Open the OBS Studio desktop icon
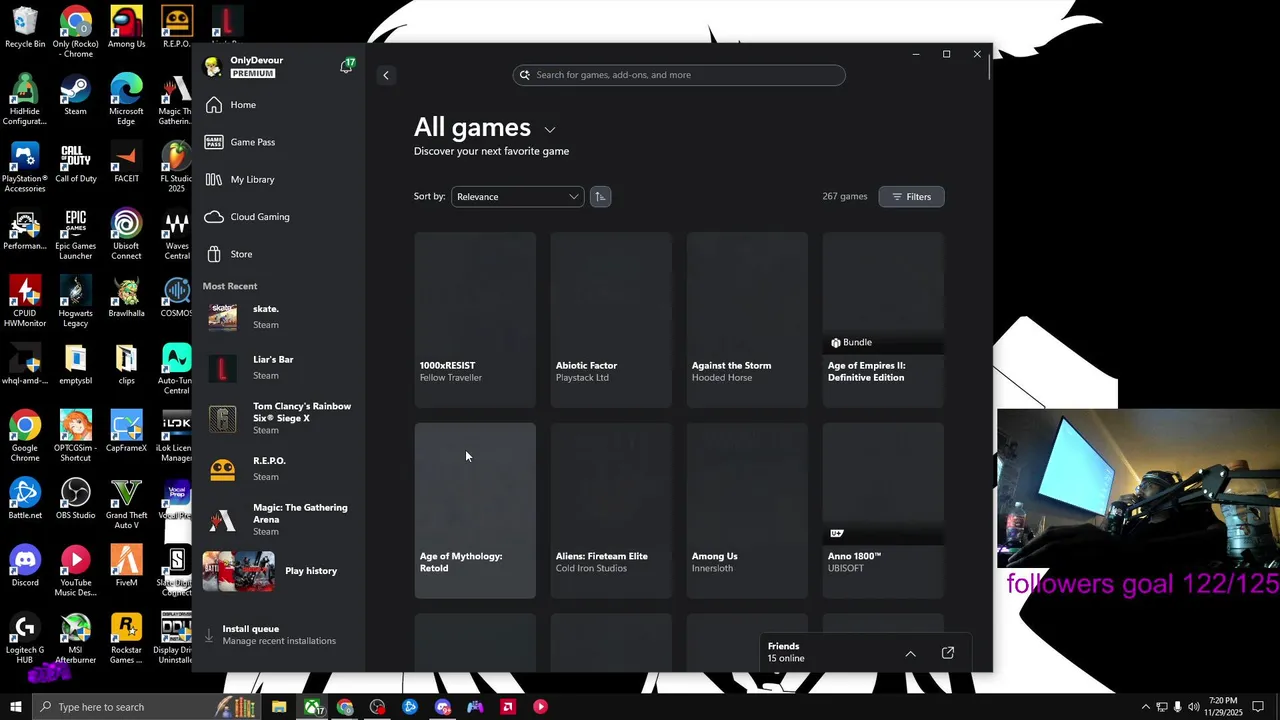The height and width of the screenshot is (720, 1280). [75, 499]
